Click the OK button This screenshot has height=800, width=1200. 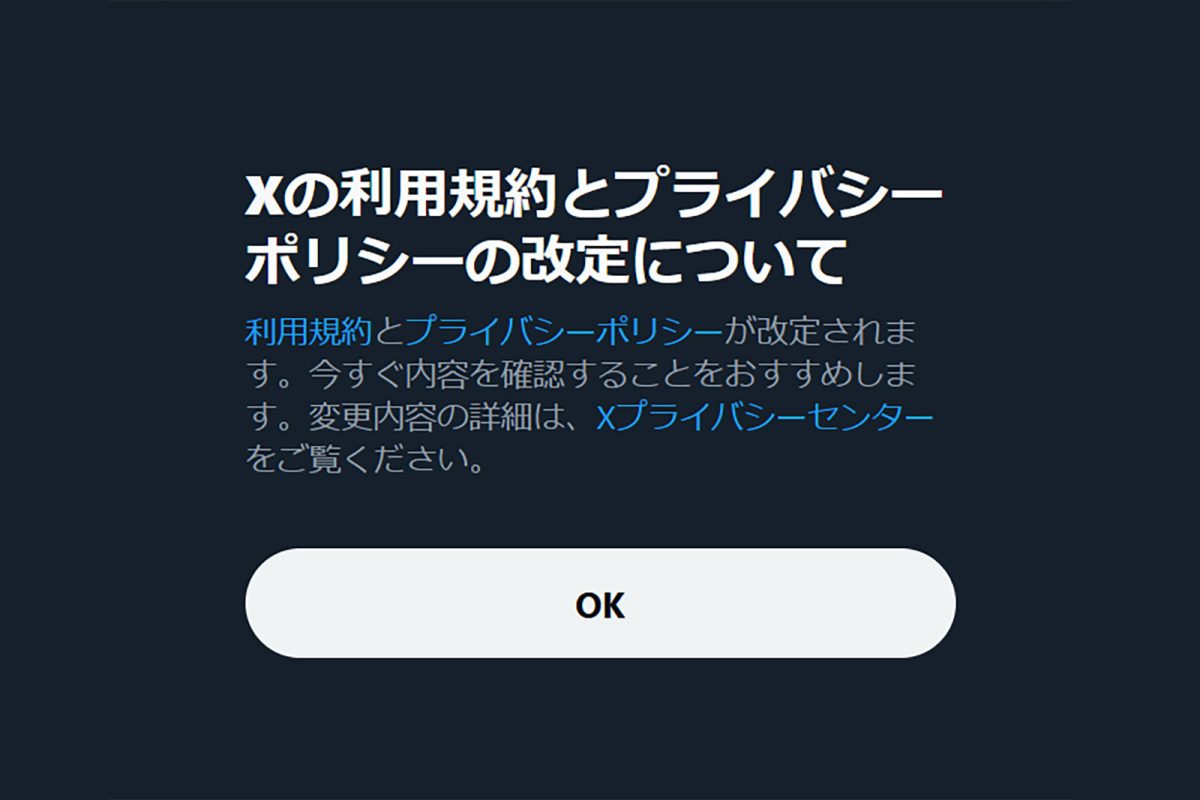coord(600,603)
